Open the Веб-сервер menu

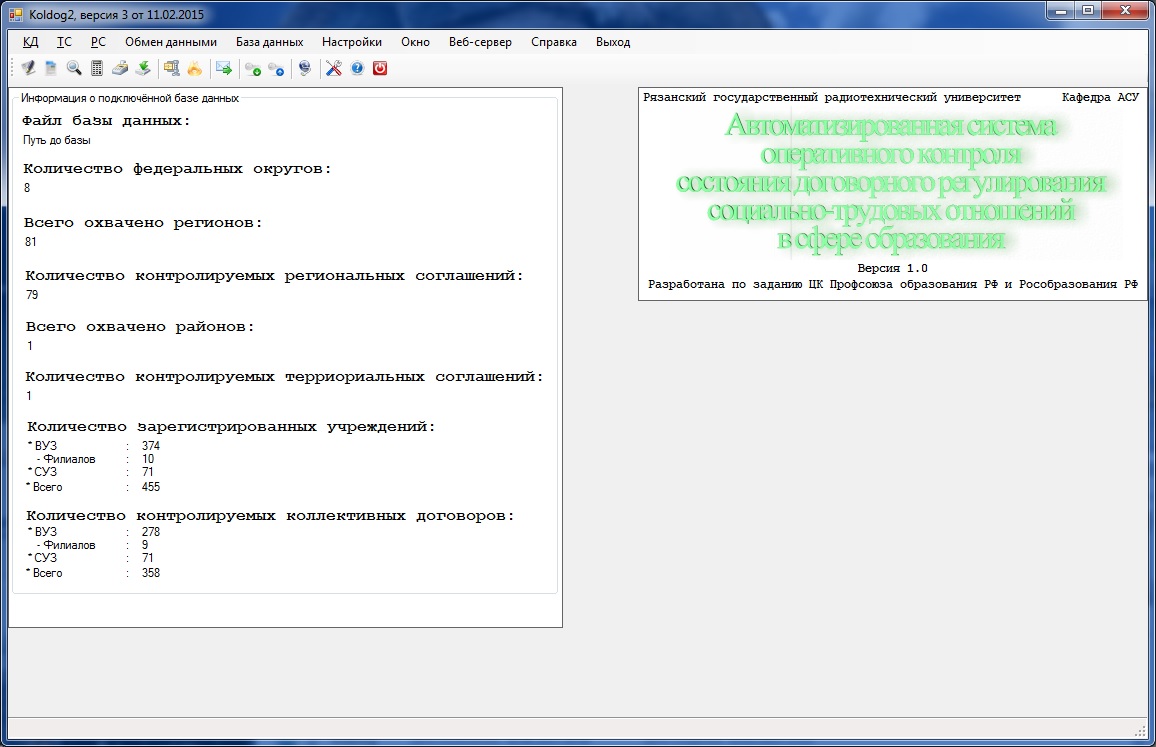[x=480, y=42]
